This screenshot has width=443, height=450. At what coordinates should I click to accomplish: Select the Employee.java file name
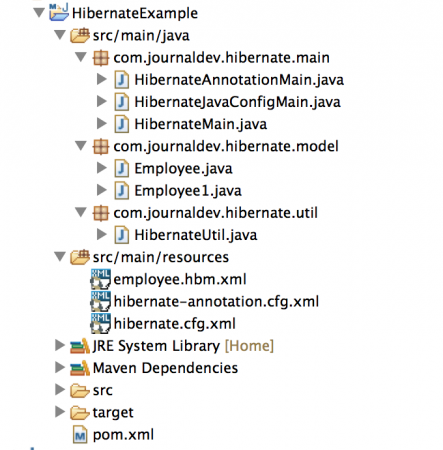183,169
